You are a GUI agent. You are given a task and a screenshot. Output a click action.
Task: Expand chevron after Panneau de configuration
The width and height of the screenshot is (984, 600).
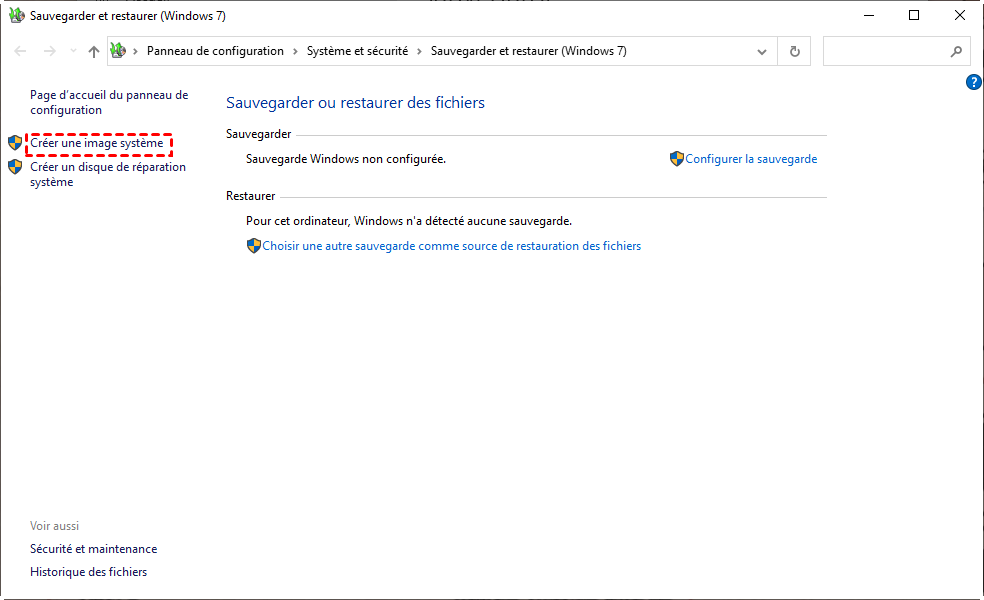(x=295, y=51)
